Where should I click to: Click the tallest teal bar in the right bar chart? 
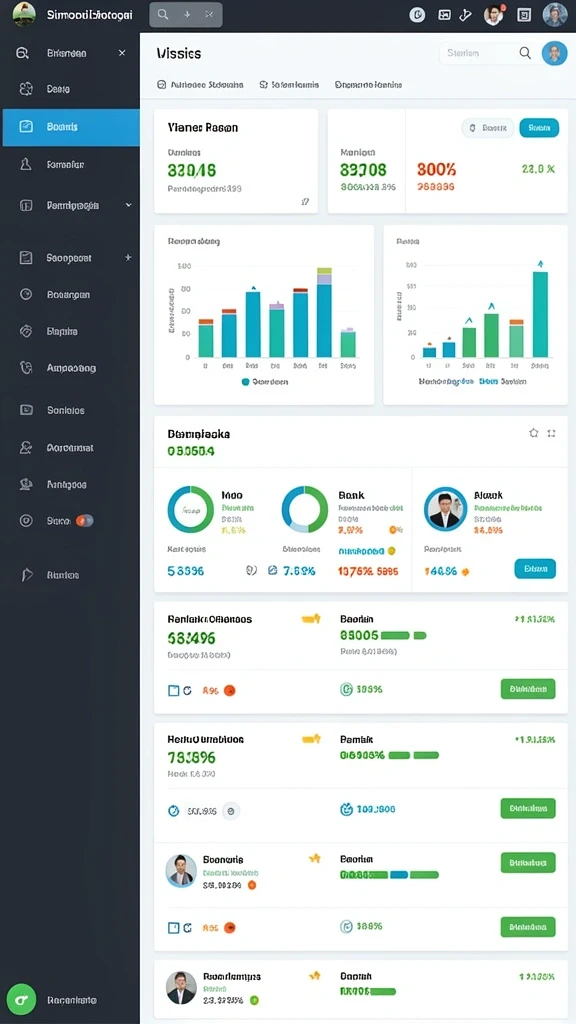click(x=540, y=314)
